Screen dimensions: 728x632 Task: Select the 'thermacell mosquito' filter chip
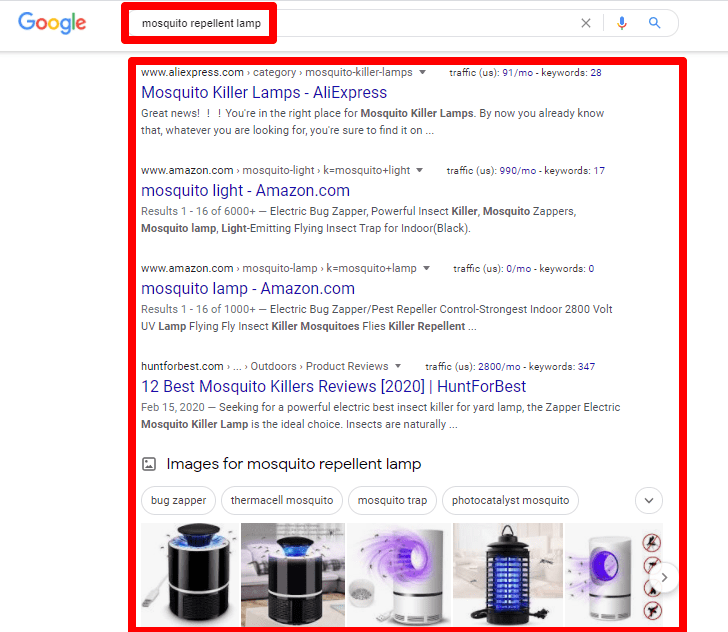coord(282,500)
